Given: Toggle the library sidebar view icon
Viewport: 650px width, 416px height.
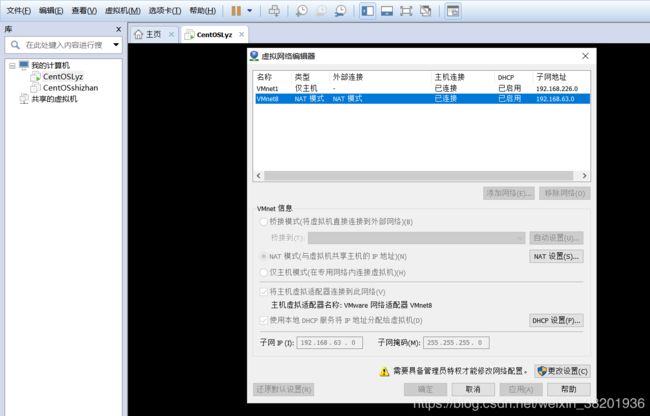Looking at the screenshot, I should [367, 11].
